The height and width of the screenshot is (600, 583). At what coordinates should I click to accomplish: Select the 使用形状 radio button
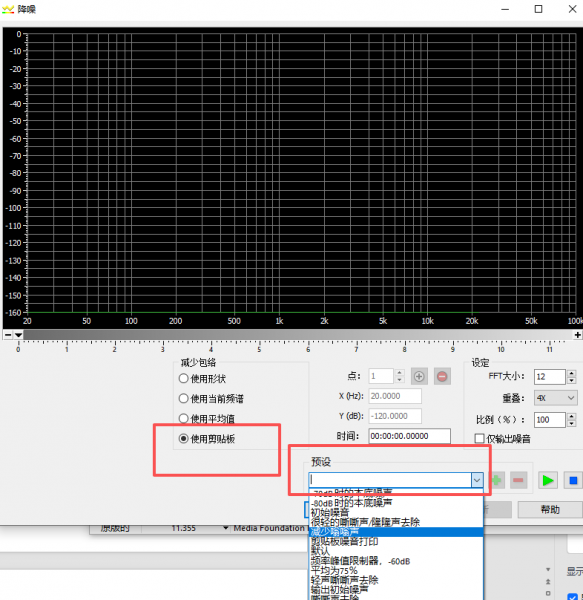[x=183, y=378]
